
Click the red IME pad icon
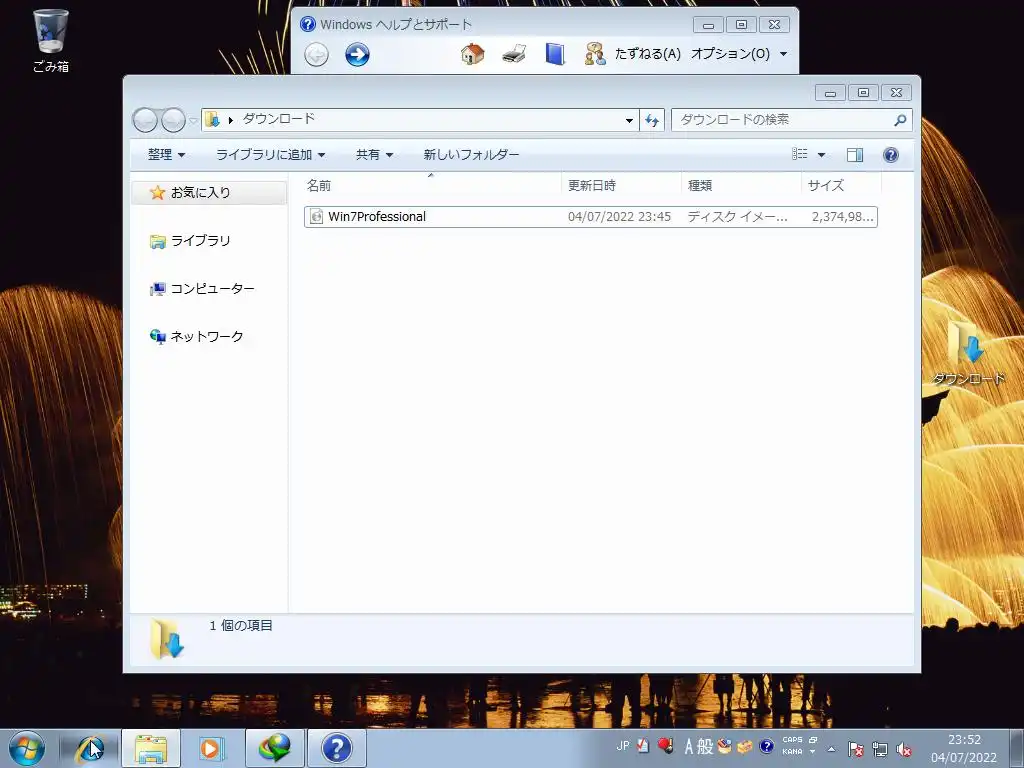[665, 745]
